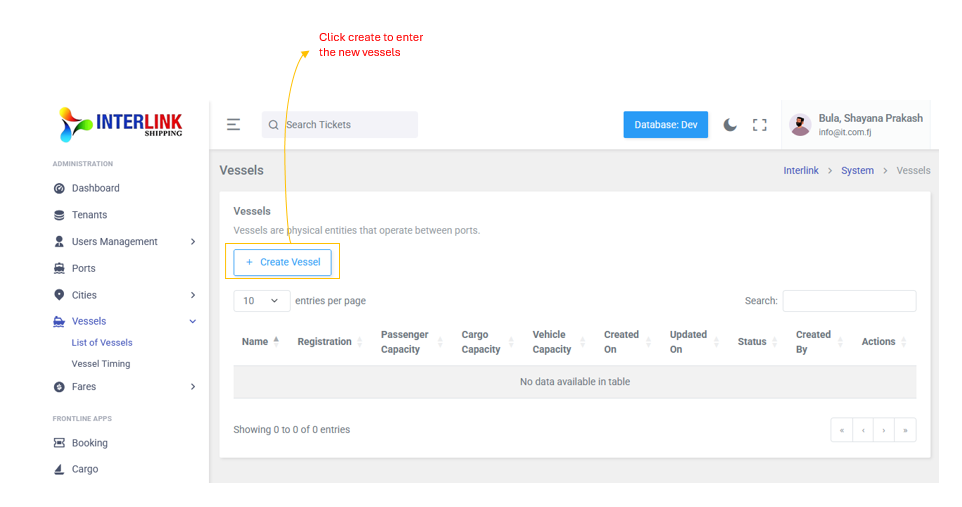
Task: Open Tenants in the sidebar
Action: [89, 215]
